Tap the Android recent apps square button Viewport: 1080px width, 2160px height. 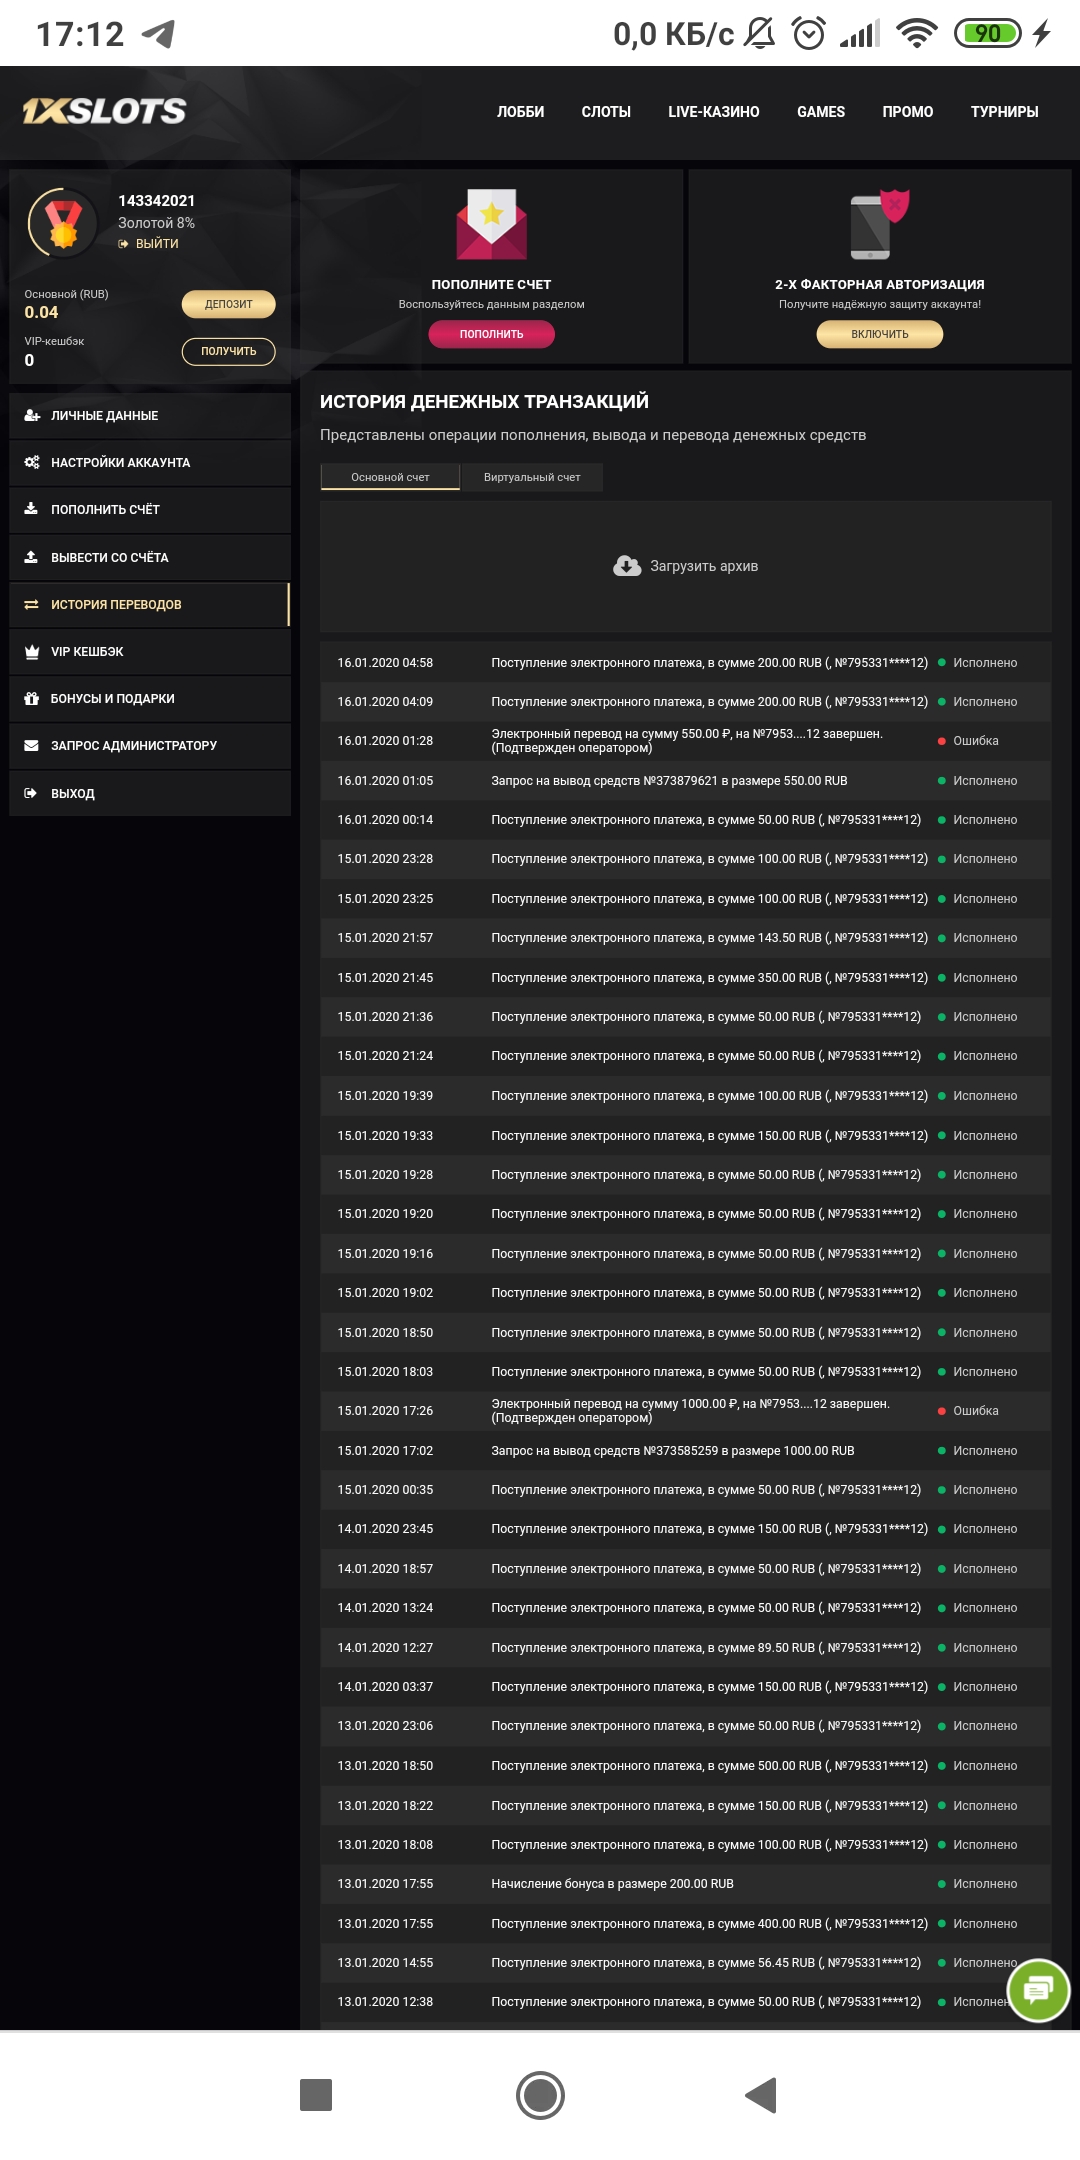click(316, 2095)
